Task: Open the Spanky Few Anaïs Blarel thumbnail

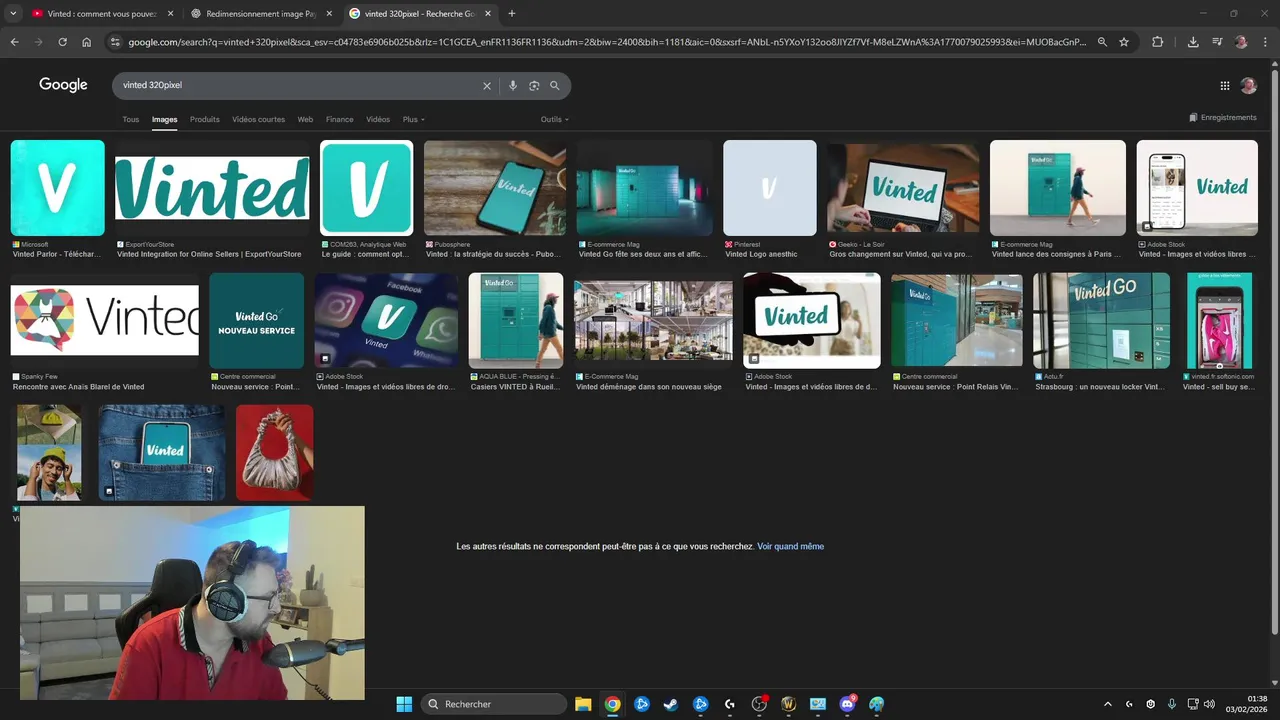Action: point(105,321)
